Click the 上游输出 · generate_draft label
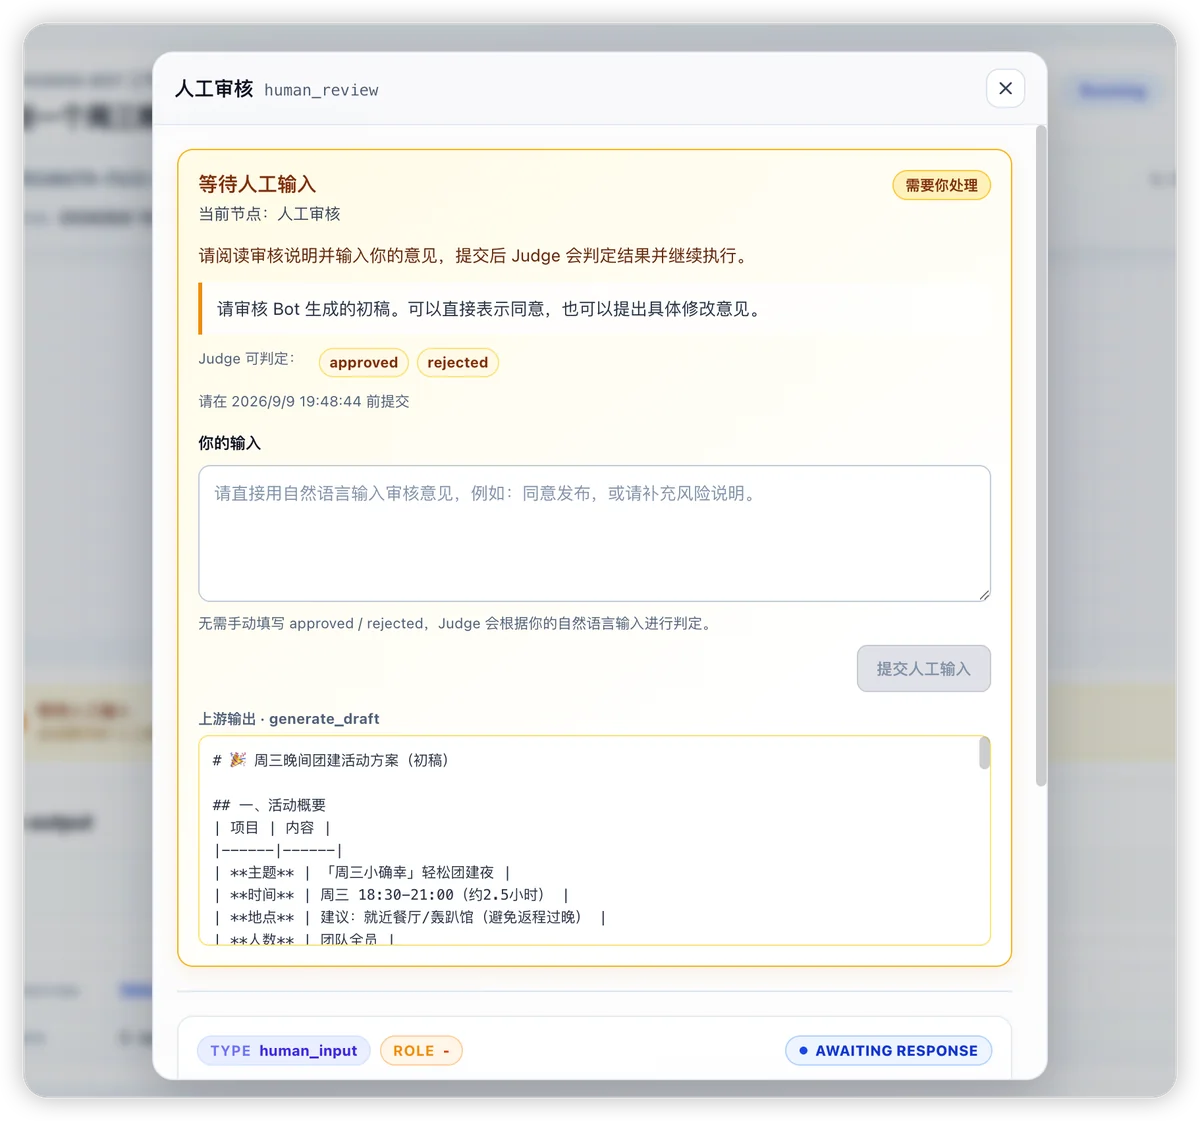Viewport: 1200px width, 1121px height. point(289,718)
